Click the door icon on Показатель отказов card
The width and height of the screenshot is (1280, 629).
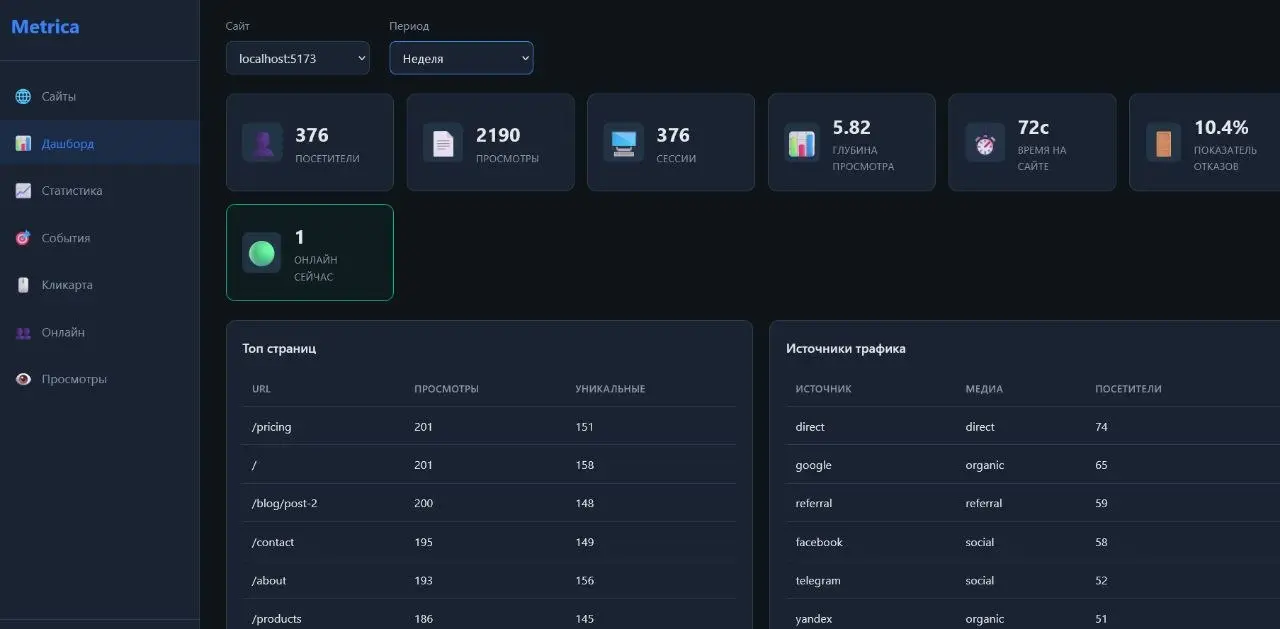tap(1164, 143)
